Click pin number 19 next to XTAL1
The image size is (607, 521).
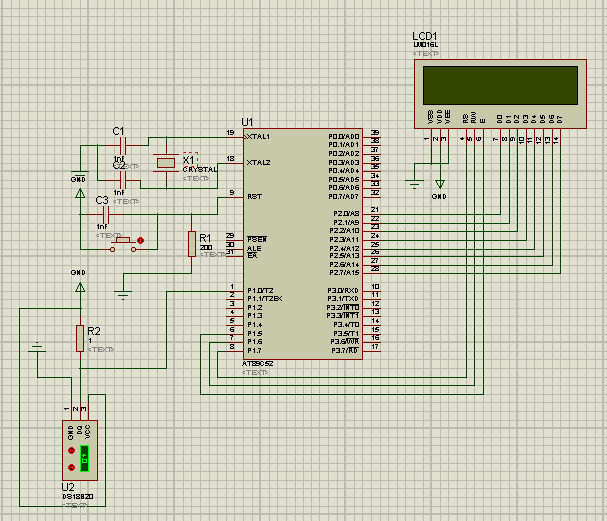point(230,133)
